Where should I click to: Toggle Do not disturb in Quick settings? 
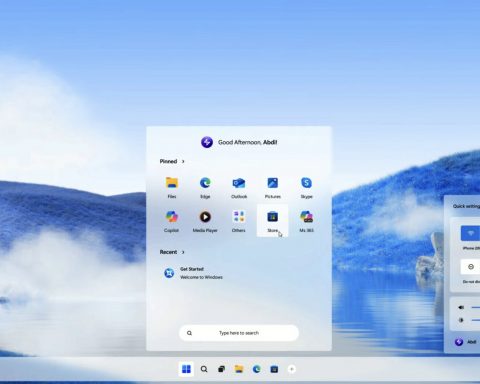(470, 267)
